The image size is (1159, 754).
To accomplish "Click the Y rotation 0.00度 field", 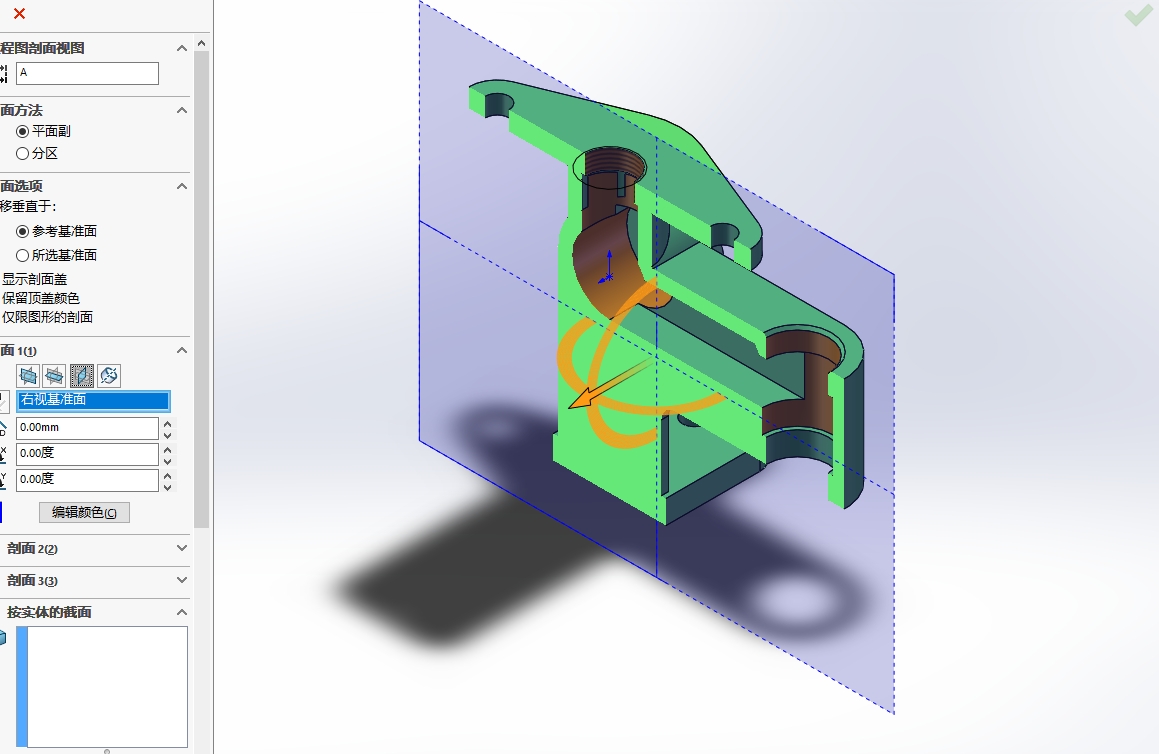I will click(x=87, y=480).
